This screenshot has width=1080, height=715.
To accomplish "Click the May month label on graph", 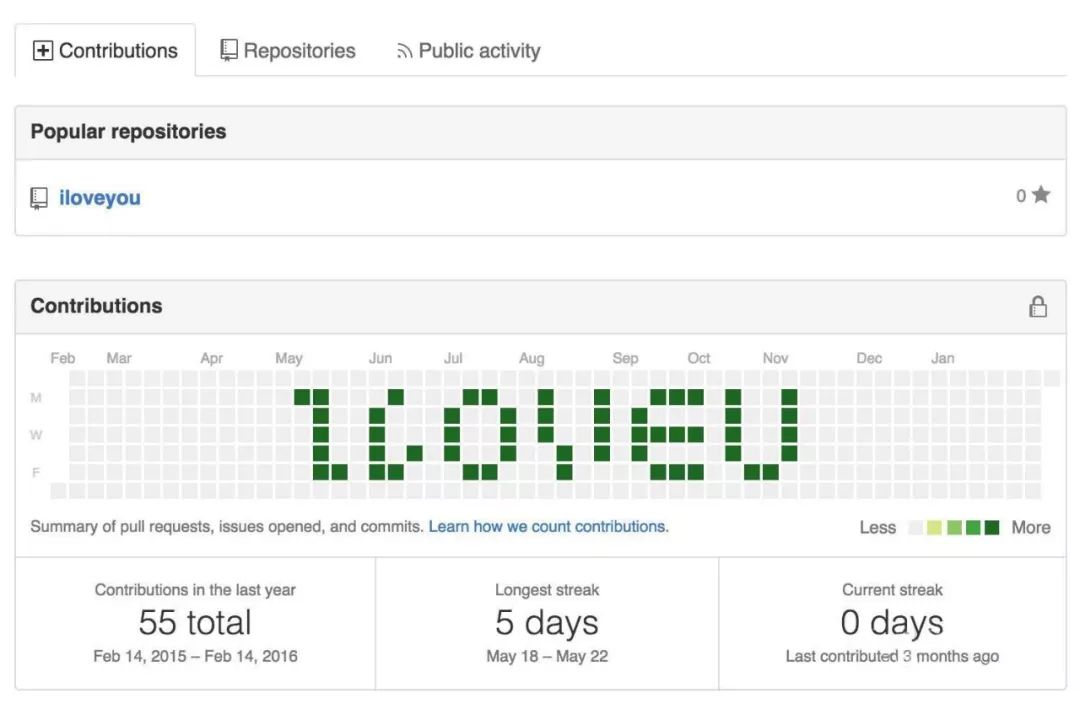I will tap(289, 358).
